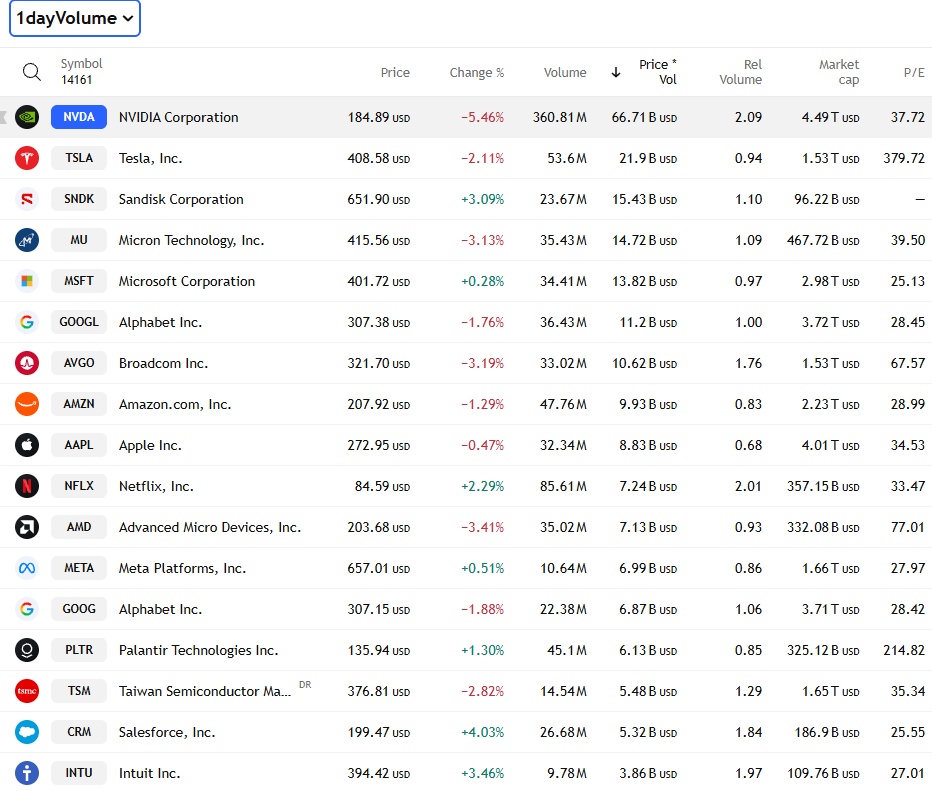
Task: Select the Sandisk Corporation company name
Action: pos(181,200)
